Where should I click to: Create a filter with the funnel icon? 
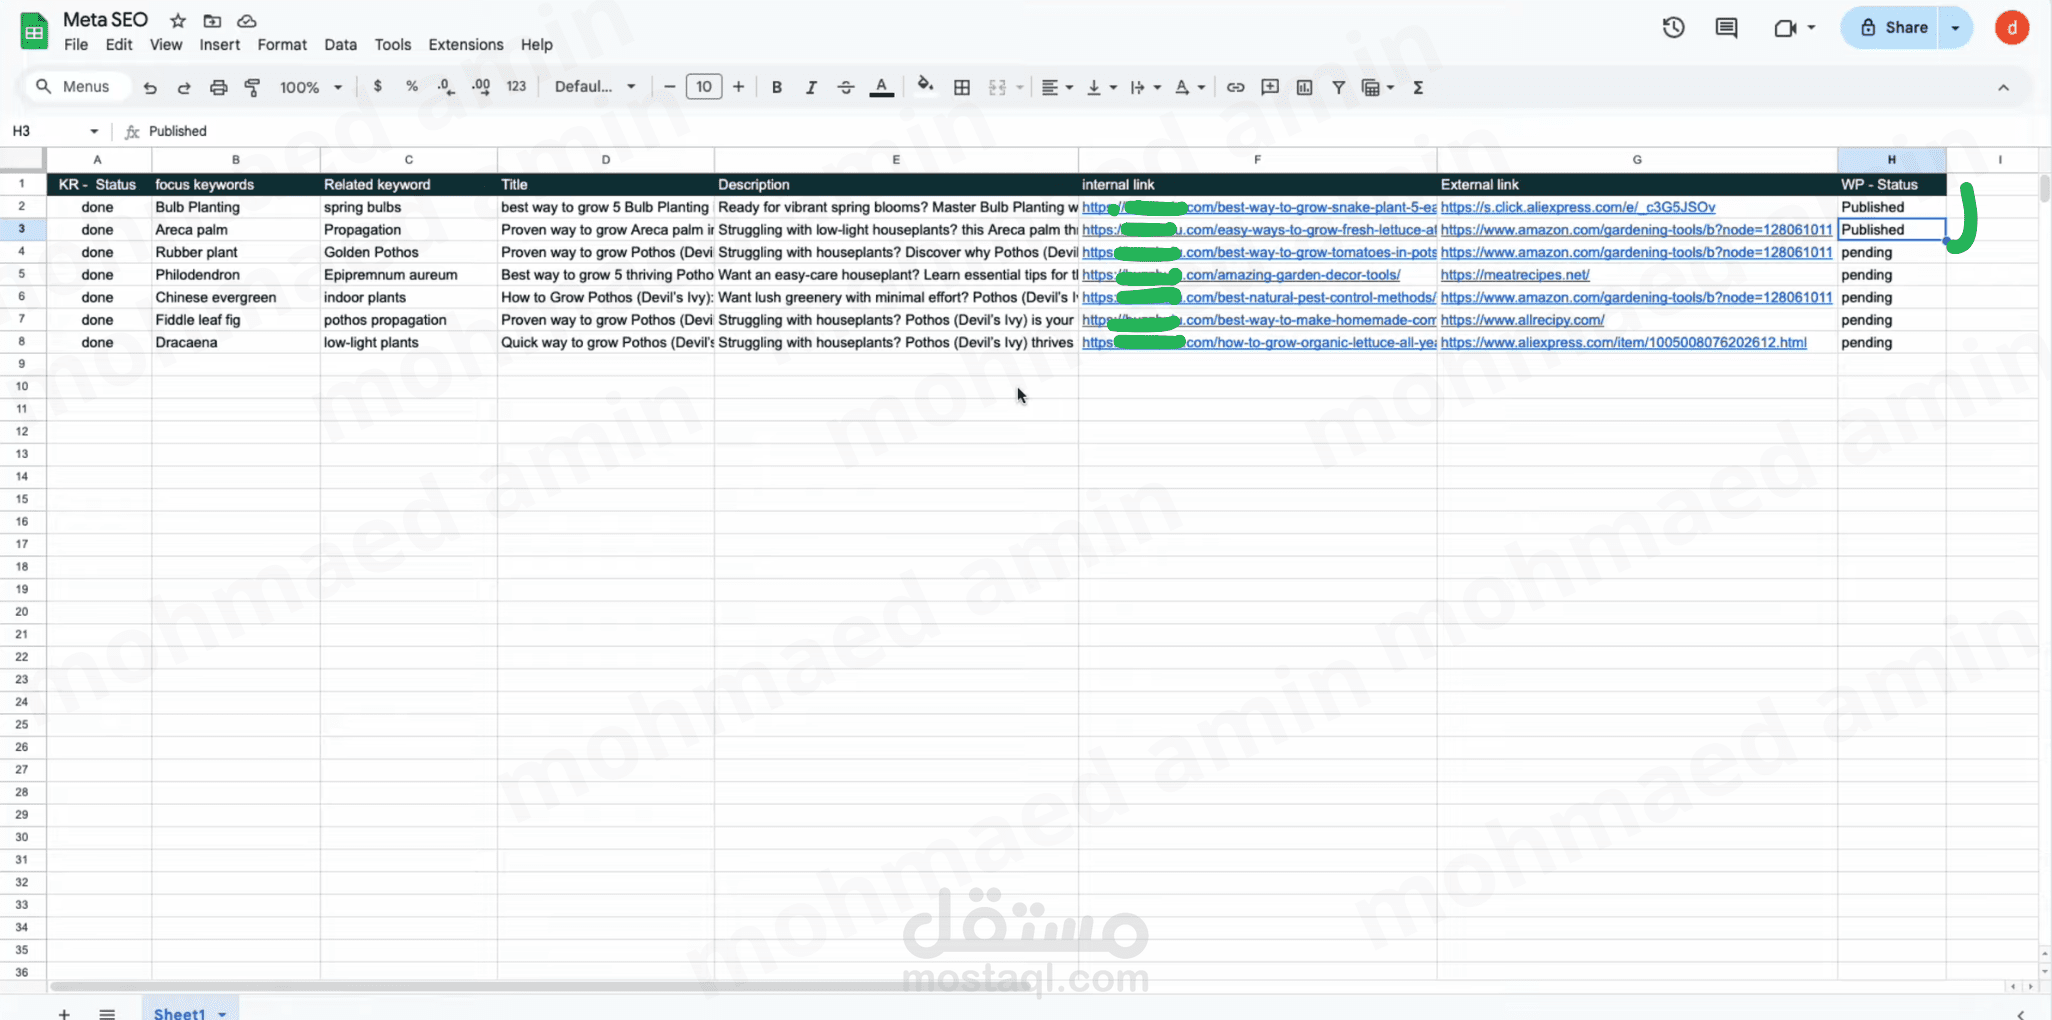(x=1339, y=88)
